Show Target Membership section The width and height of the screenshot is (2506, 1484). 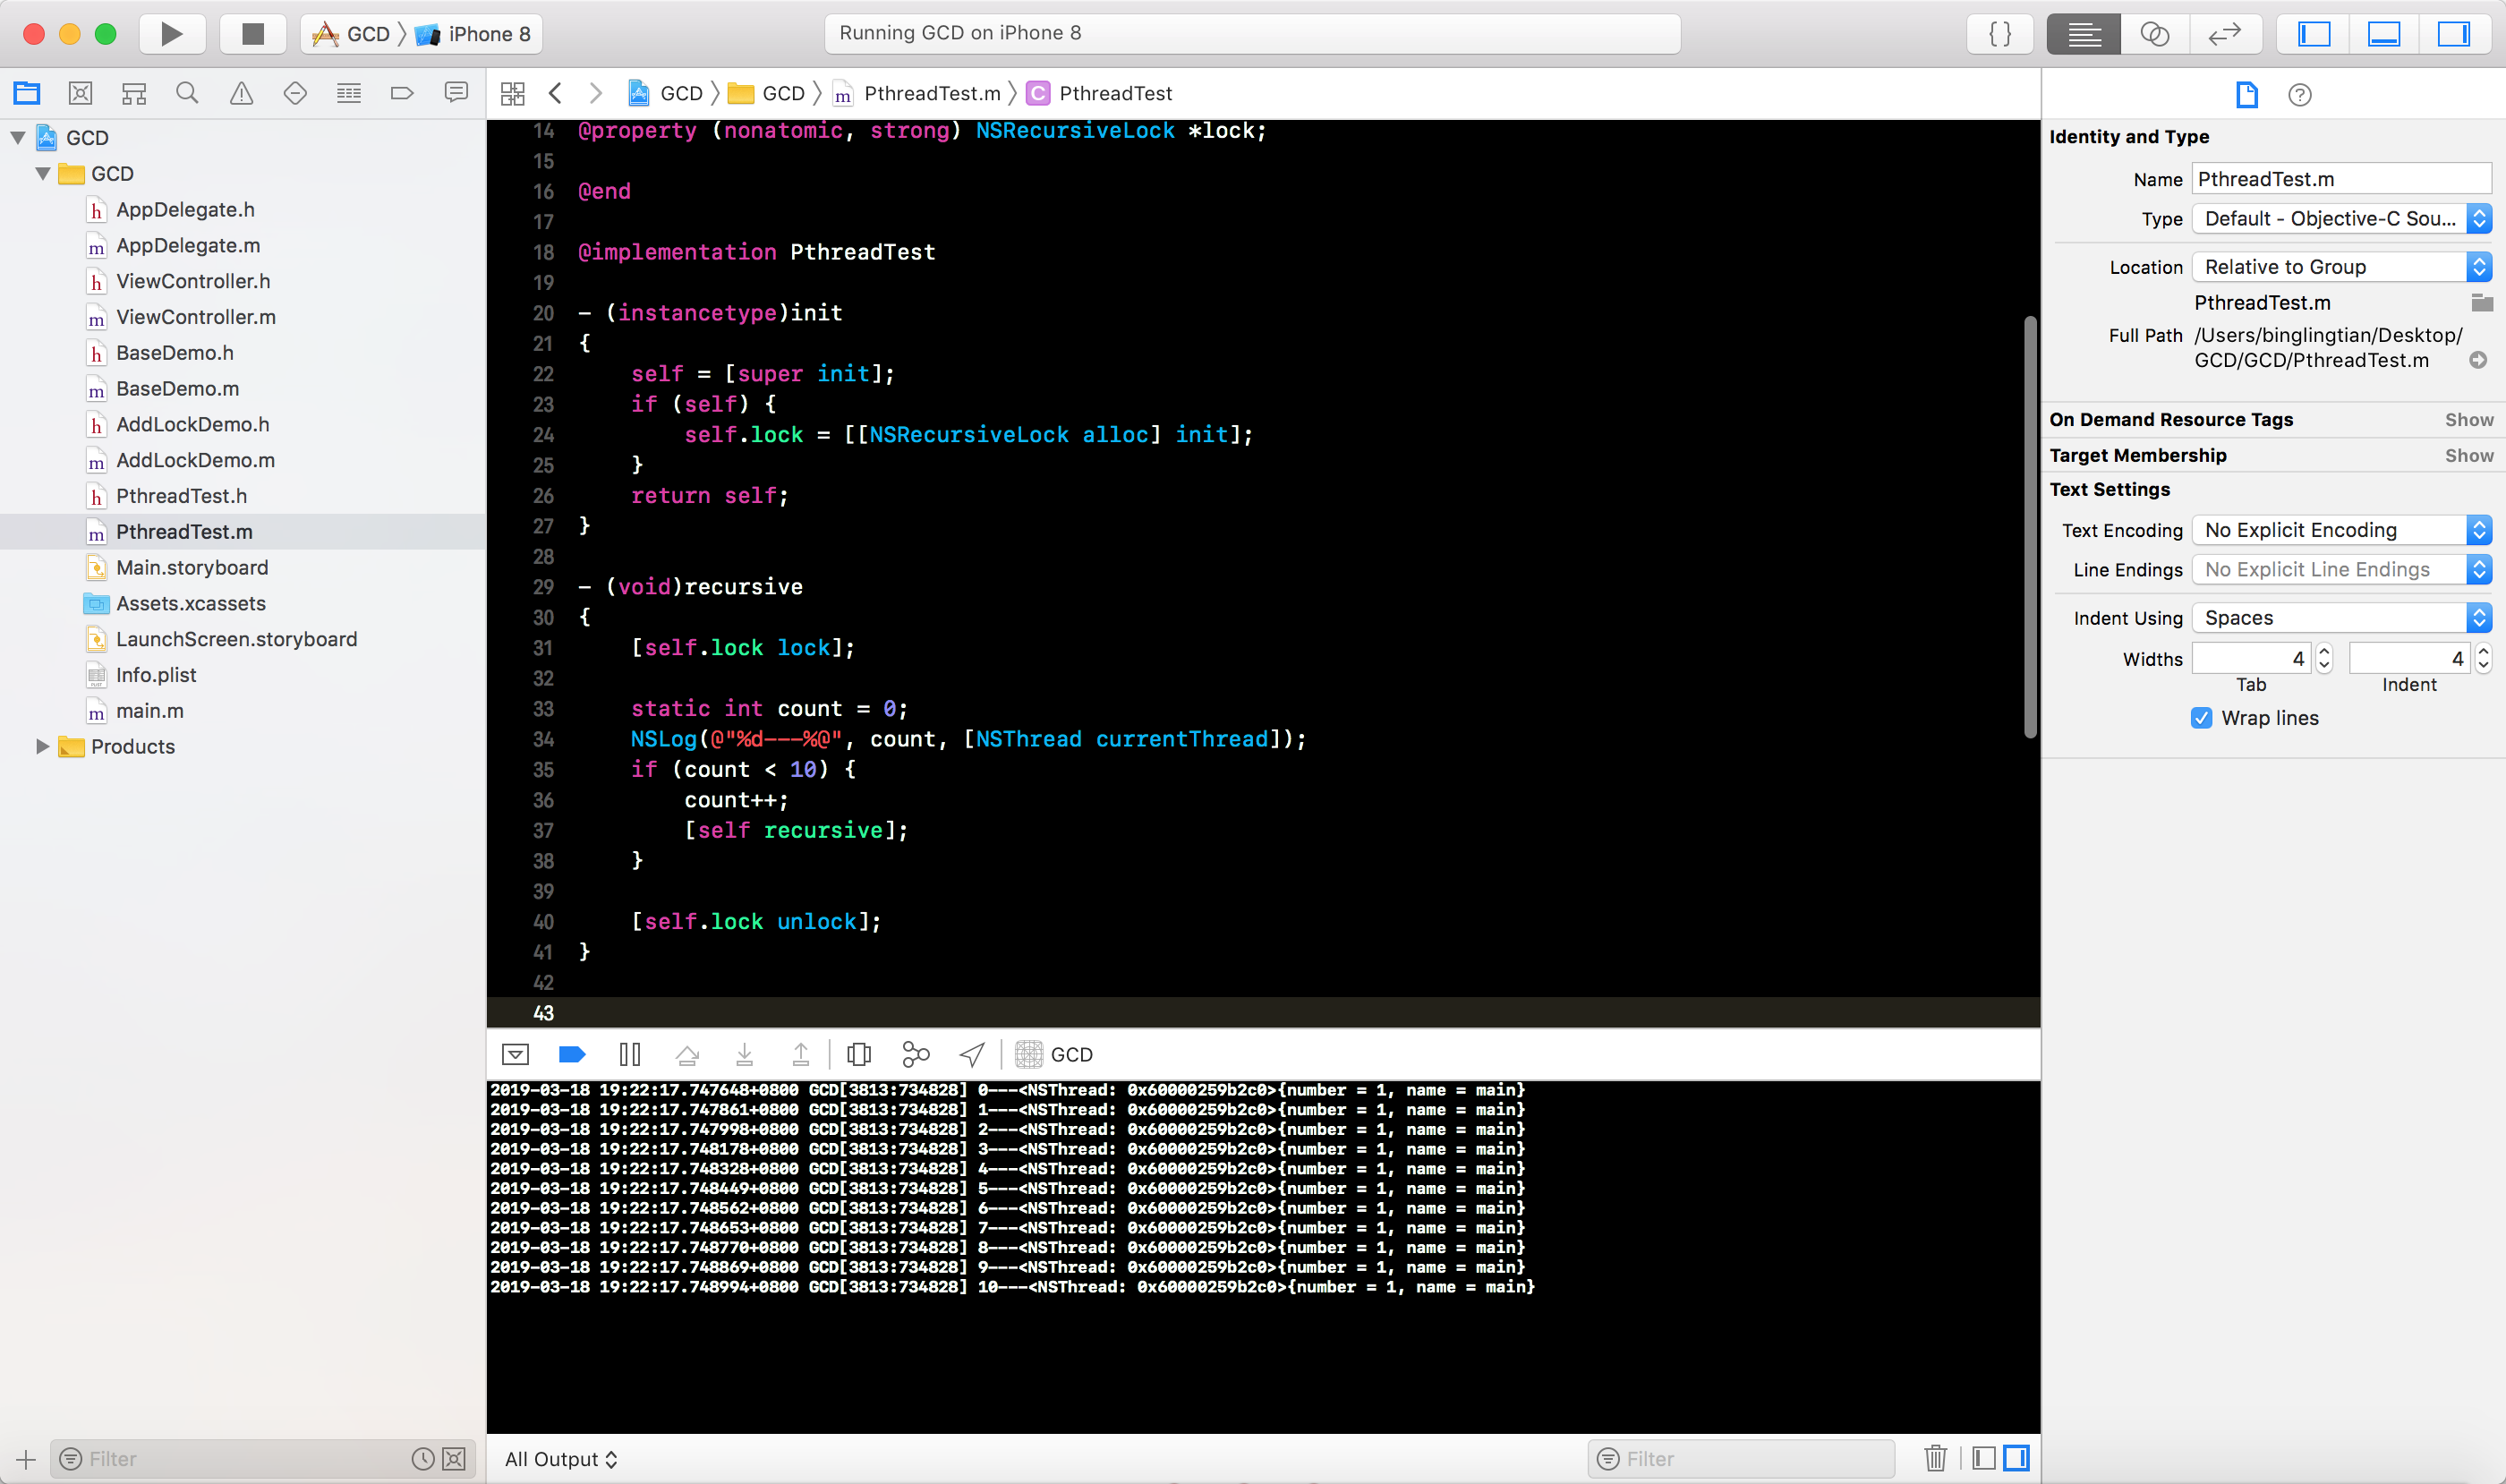pos(2469,456)
